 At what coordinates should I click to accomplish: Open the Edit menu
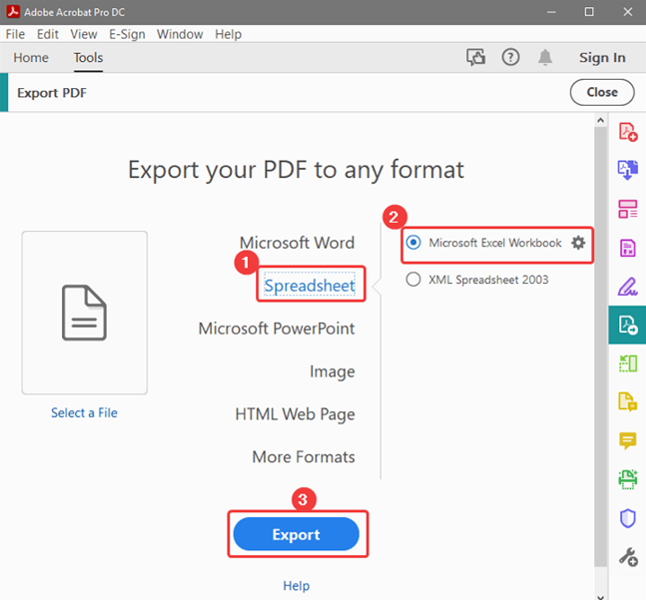coord(48,34)
